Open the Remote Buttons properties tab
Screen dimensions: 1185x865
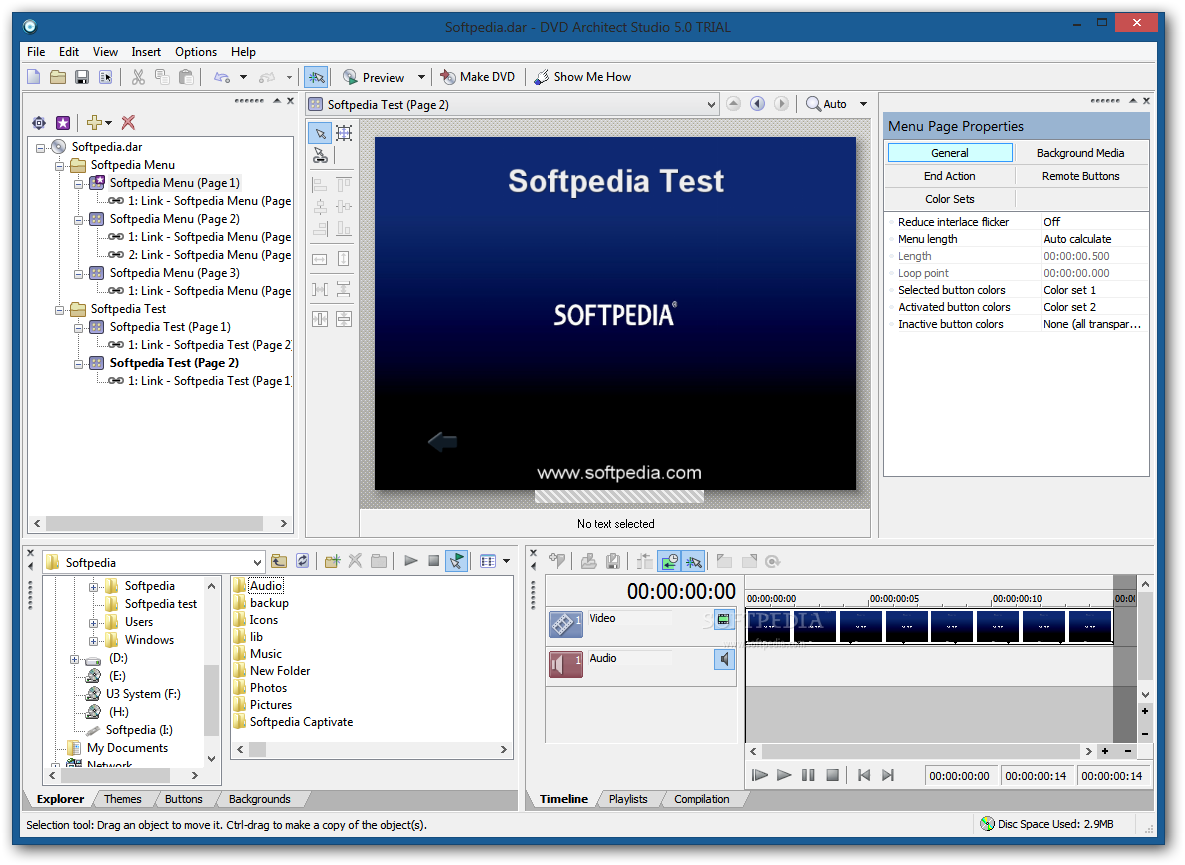click(x=1080, y=176)
